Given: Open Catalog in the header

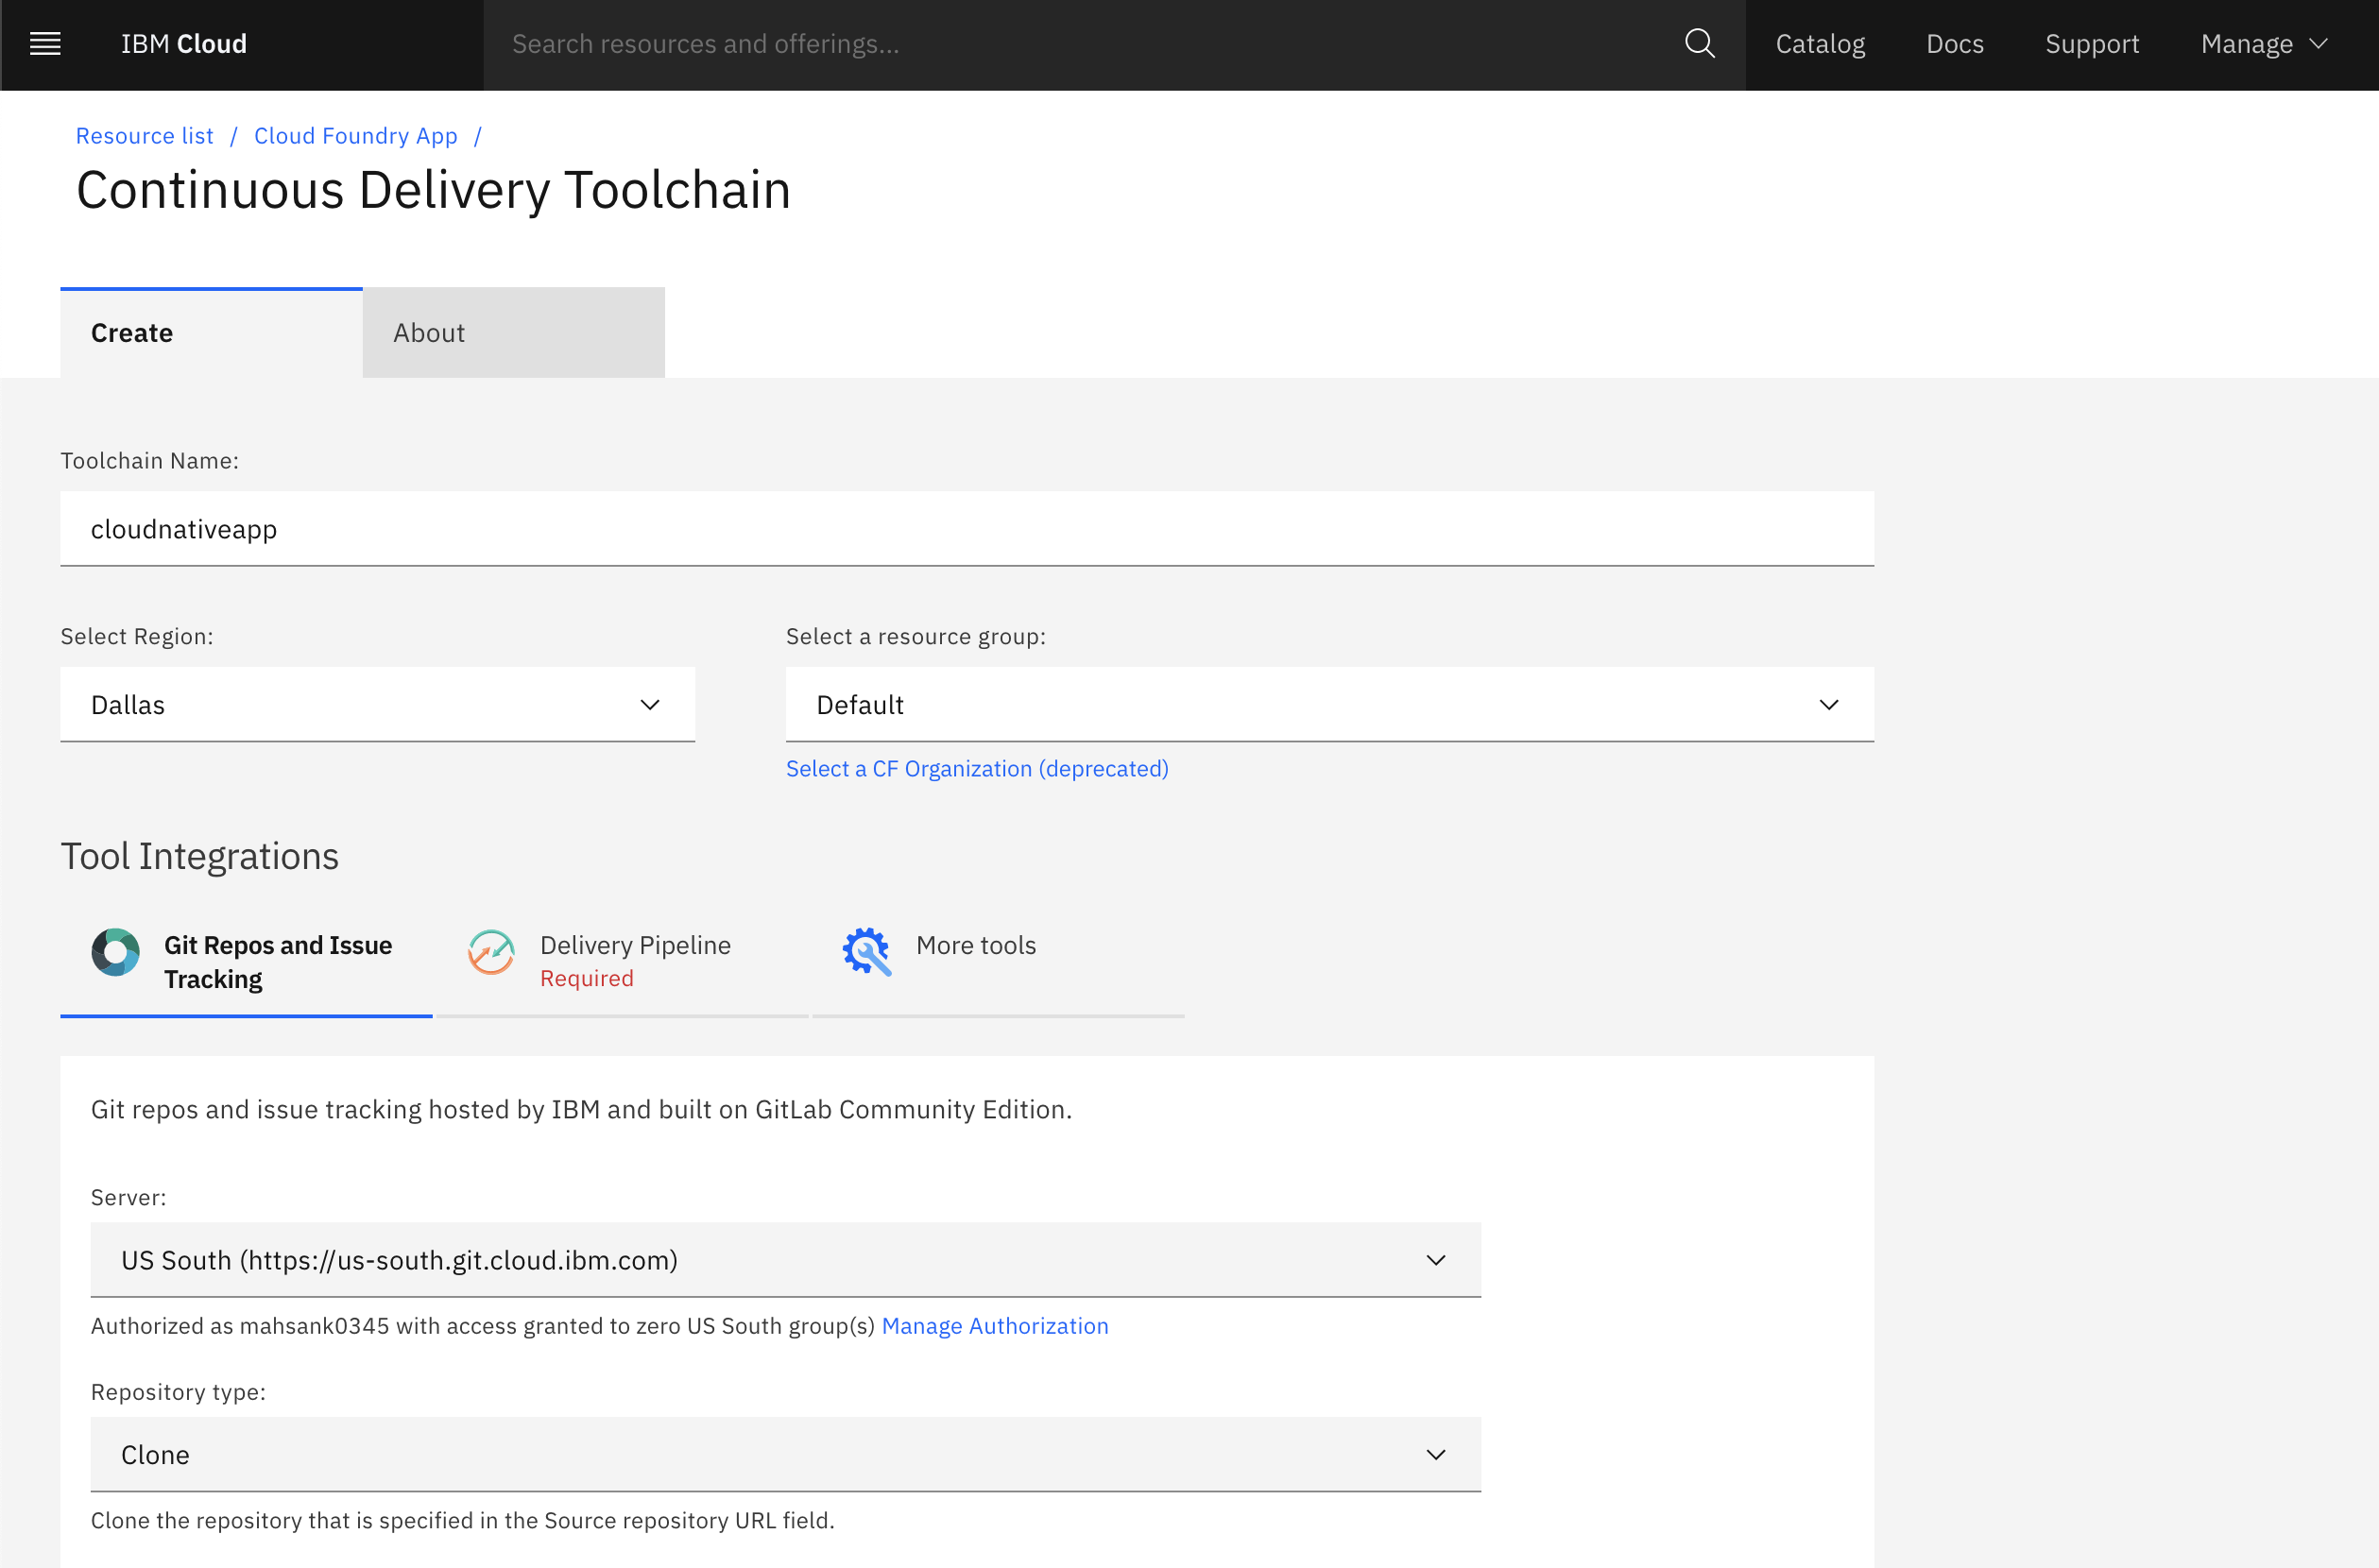Looking at the screenshot, I should click(1819, 44).
